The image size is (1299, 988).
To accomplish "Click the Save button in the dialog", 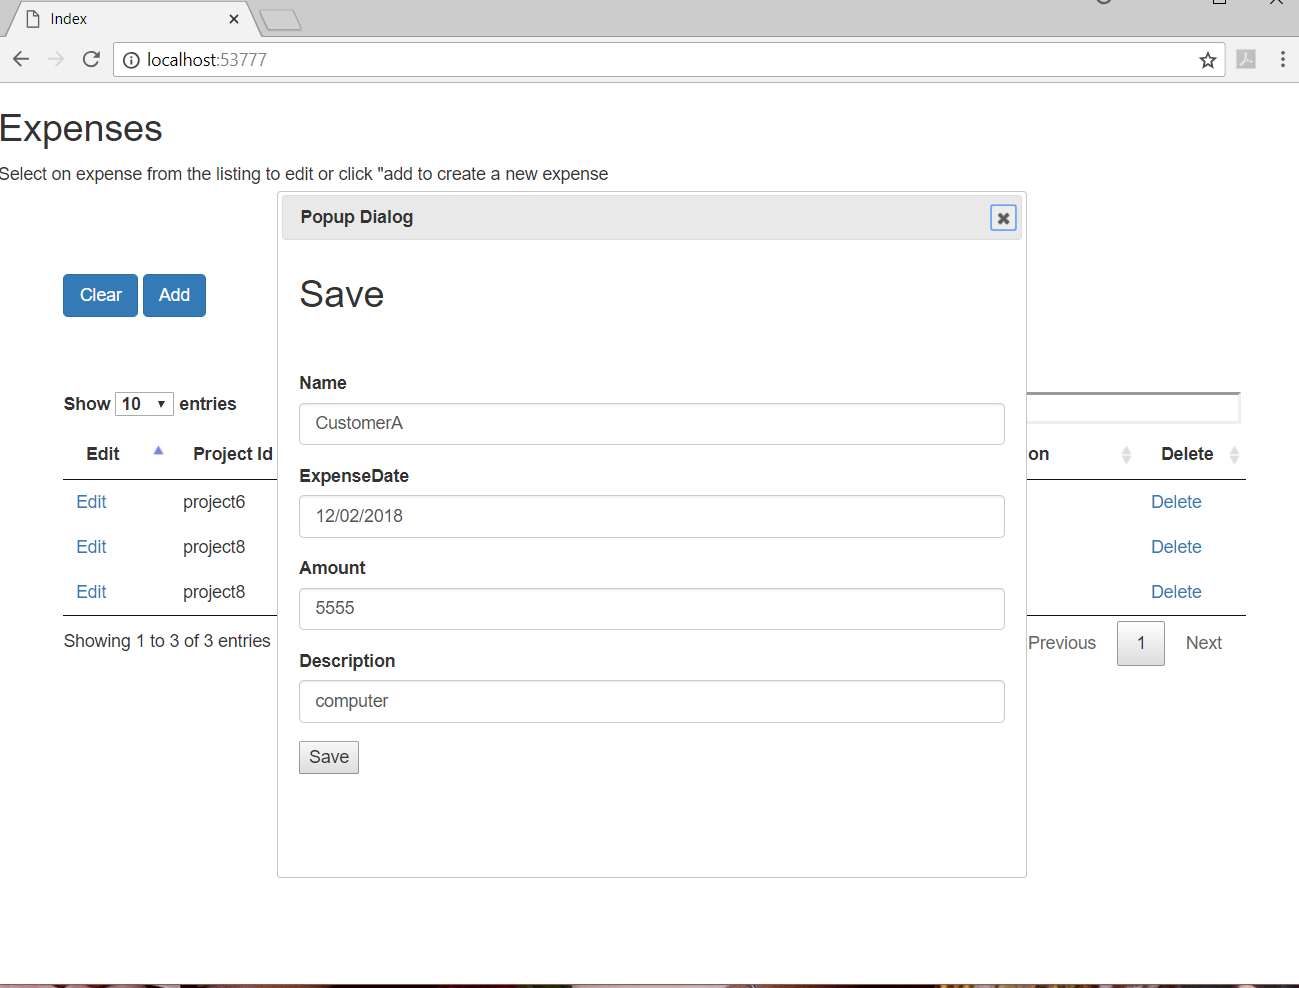I will tap(329, 757).
